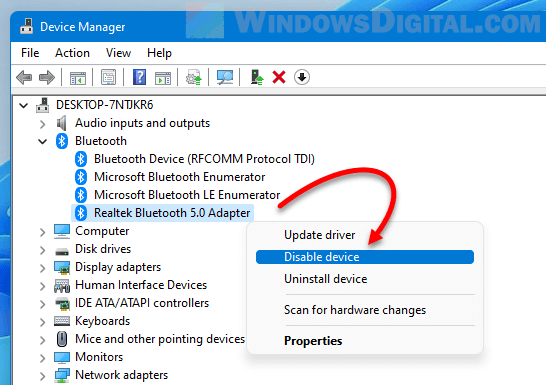Screen dimensions: 546x385
Task: Click the Add driver toolbar icon
Action: 257,77
